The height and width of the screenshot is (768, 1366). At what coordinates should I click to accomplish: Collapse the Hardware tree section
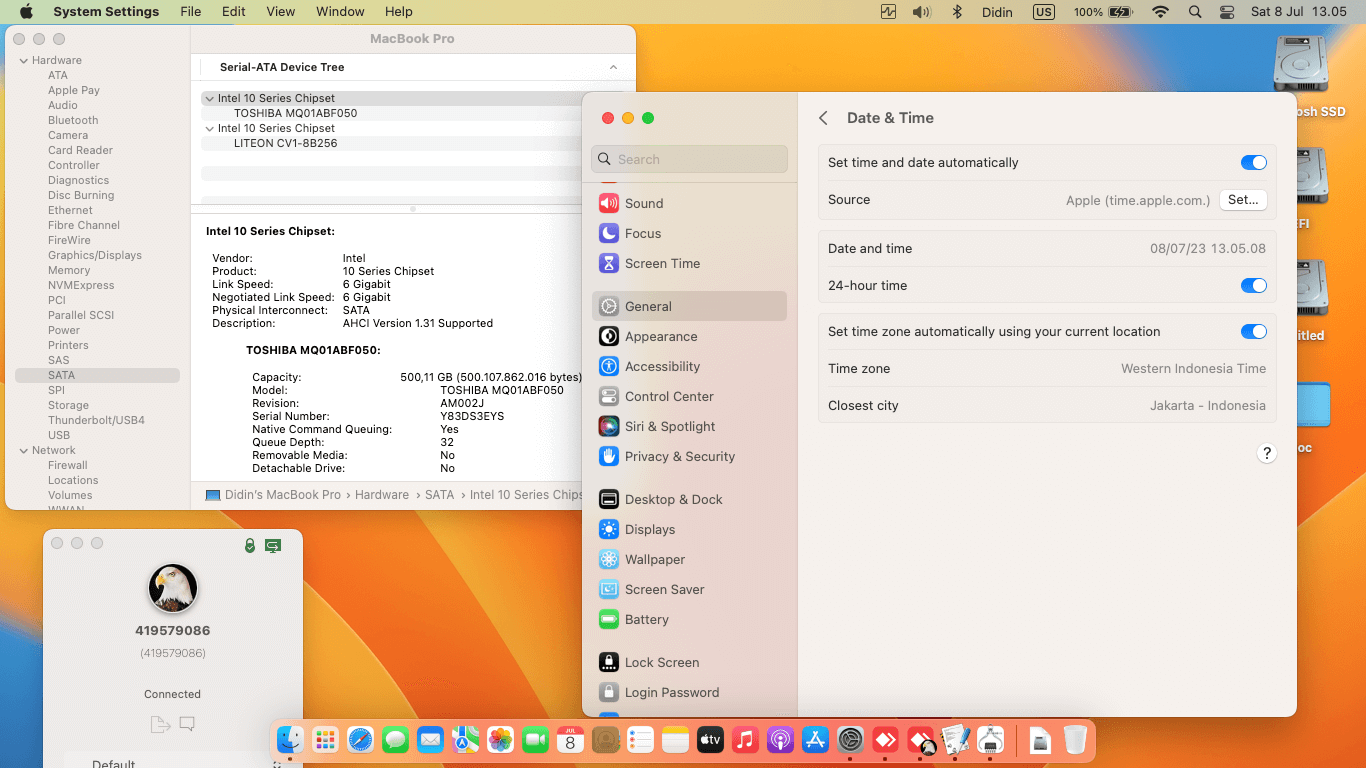tap(24, 60)
